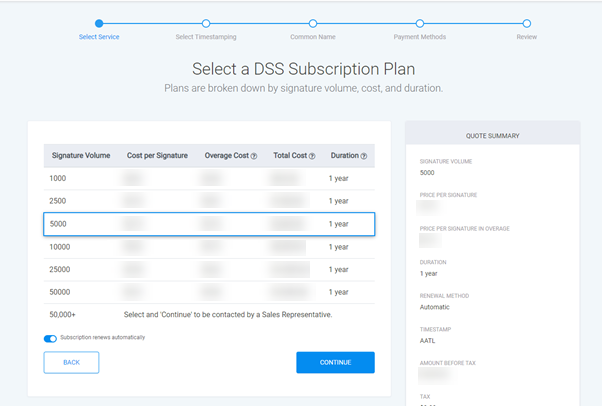Click the Total Cost help icon
Viewport: 602px width, 406px height.
(x=312, y=156)
